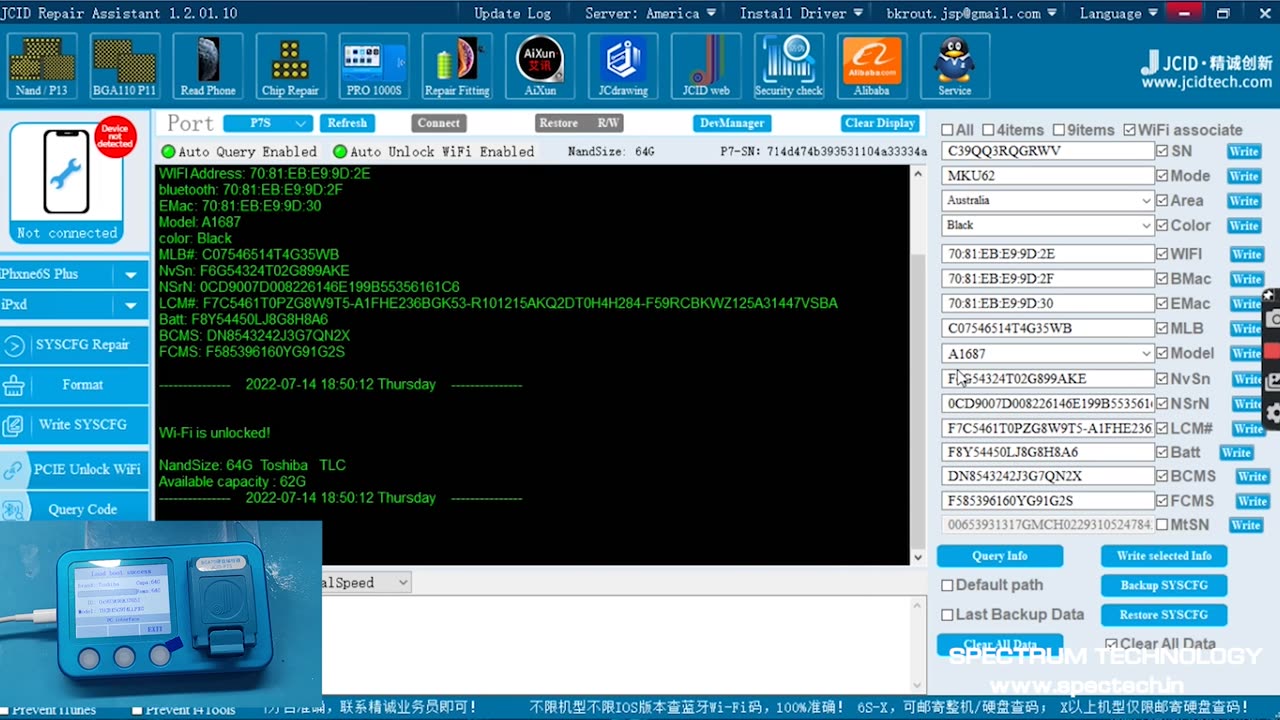This screenshot has height=720, width=1280.
Task: Select Query Code in the sidebar
Action: pyautogui.click(x=74, y=508)
